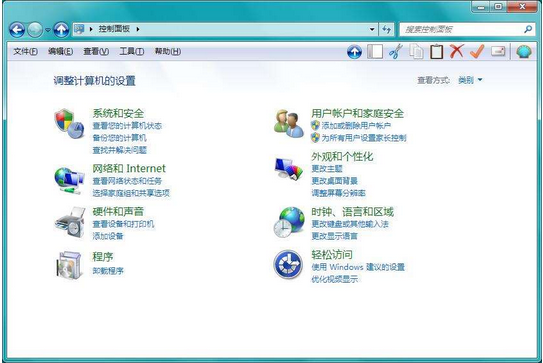This screenshot has width=543, height=363.
Task: Toggle the pane layout toolbar icon
Action: [375, 52]
